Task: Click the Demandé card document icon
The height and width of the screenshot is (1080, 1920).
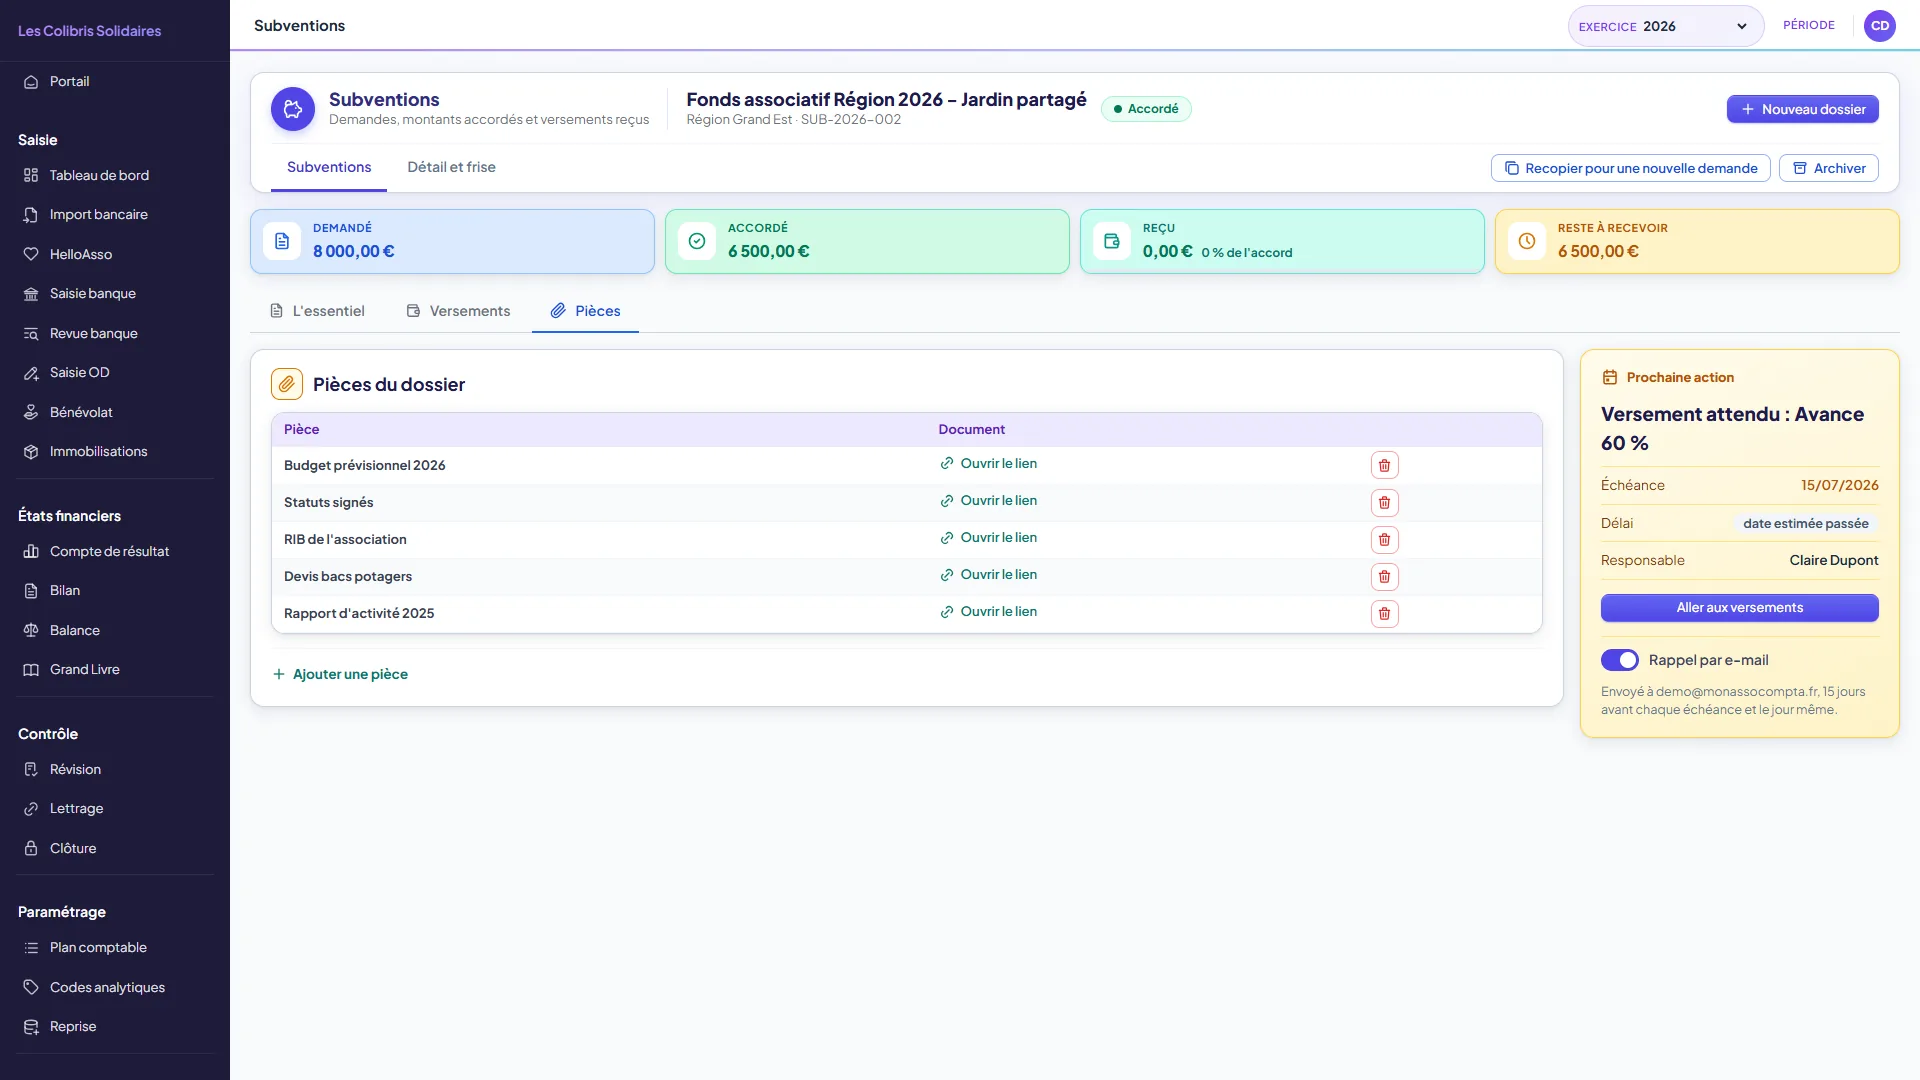Action: [x=282, y=241]
